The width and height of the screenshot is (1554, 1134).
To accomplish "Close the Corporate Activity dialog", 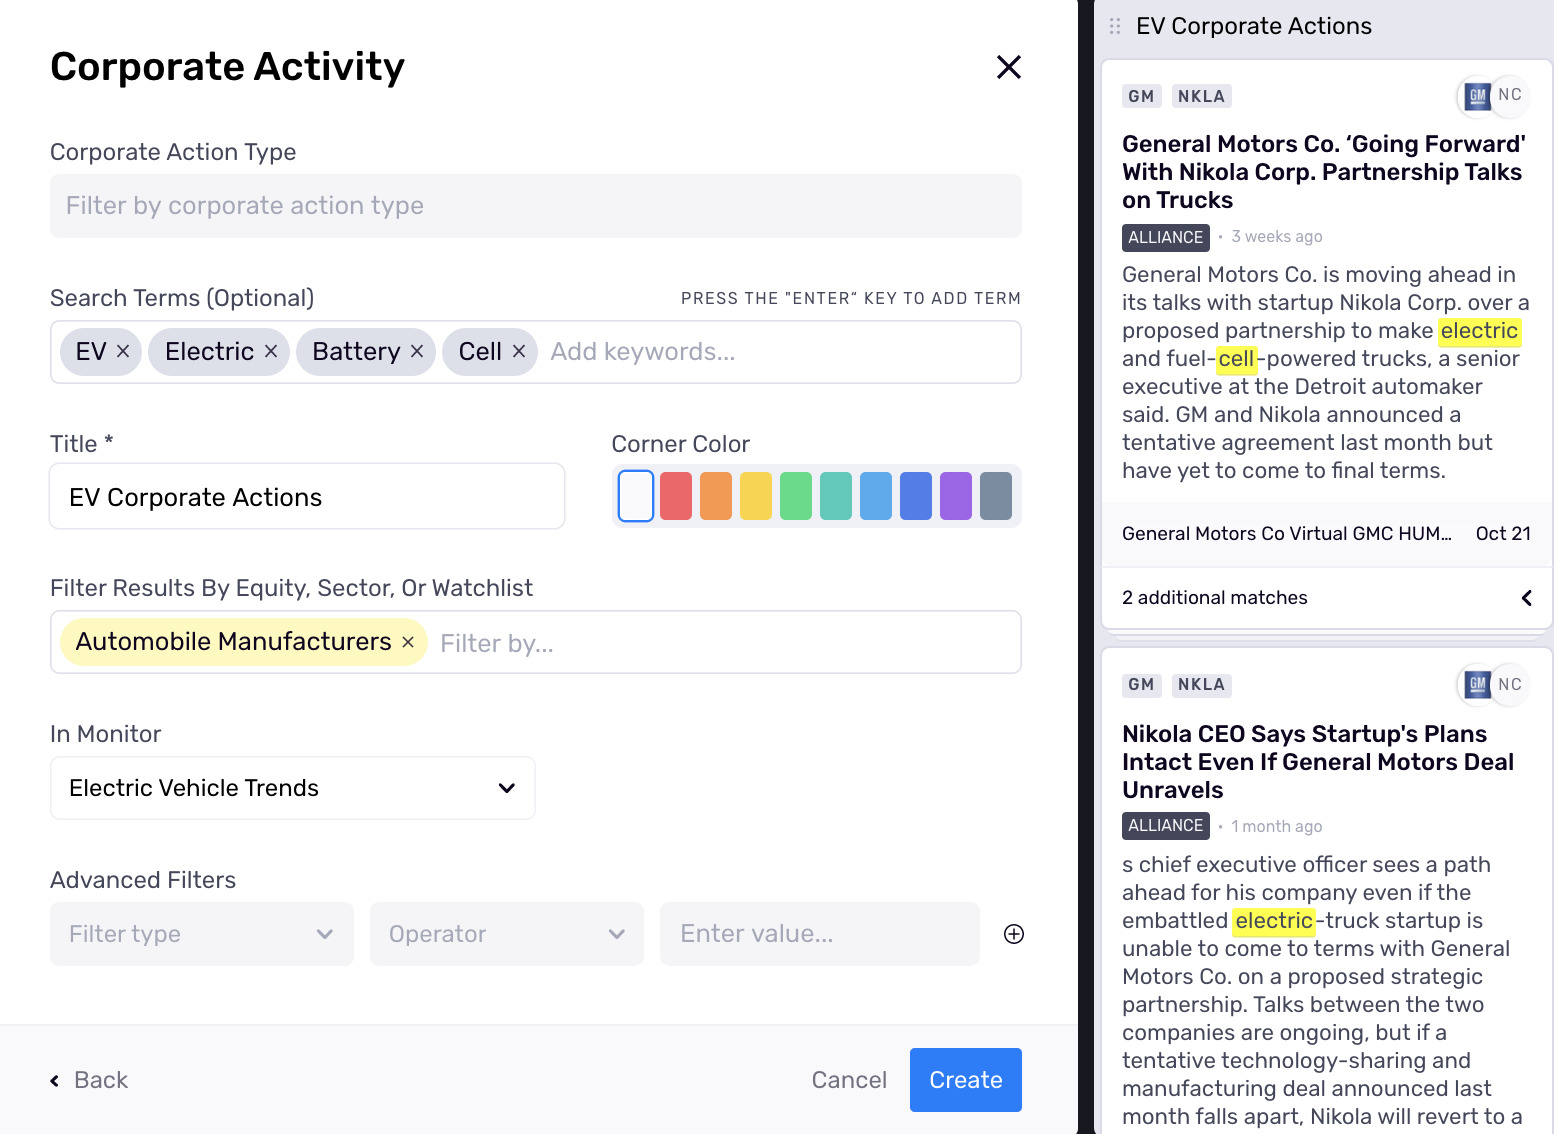I will (1009, 67).
